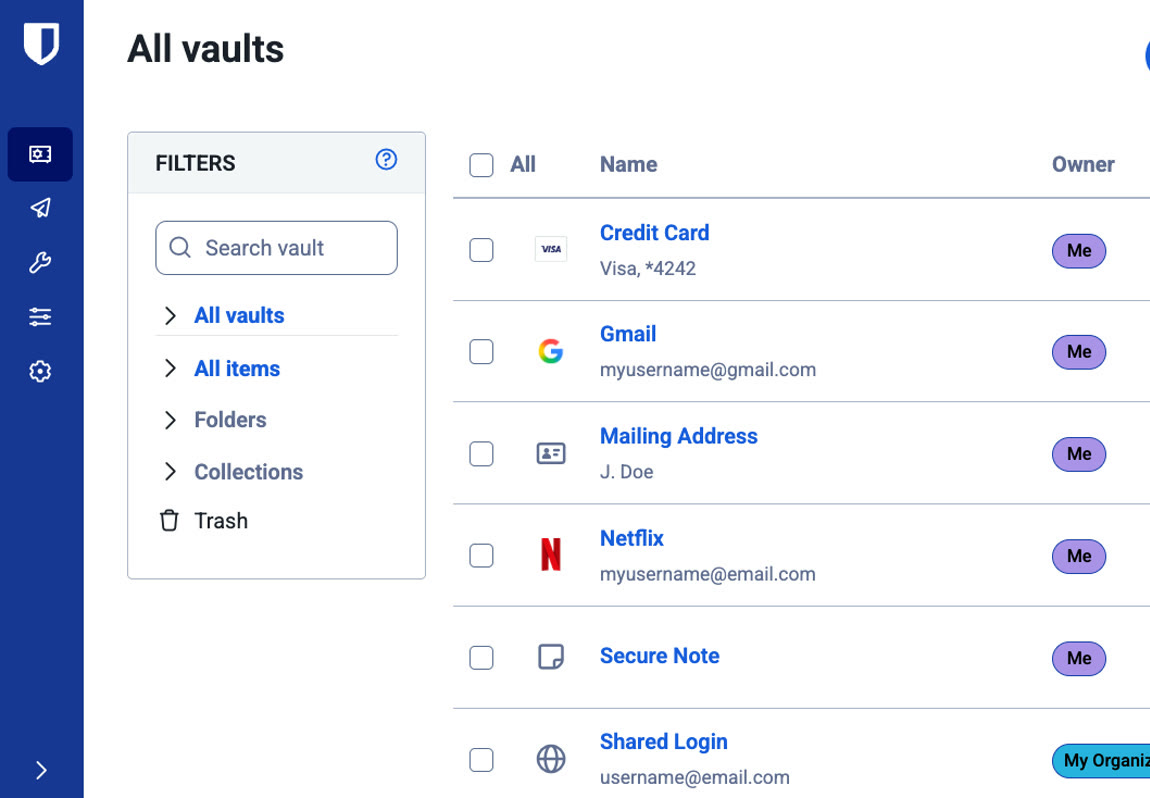Click the Google logo icon for Gmail

click(x=551, y=351)
